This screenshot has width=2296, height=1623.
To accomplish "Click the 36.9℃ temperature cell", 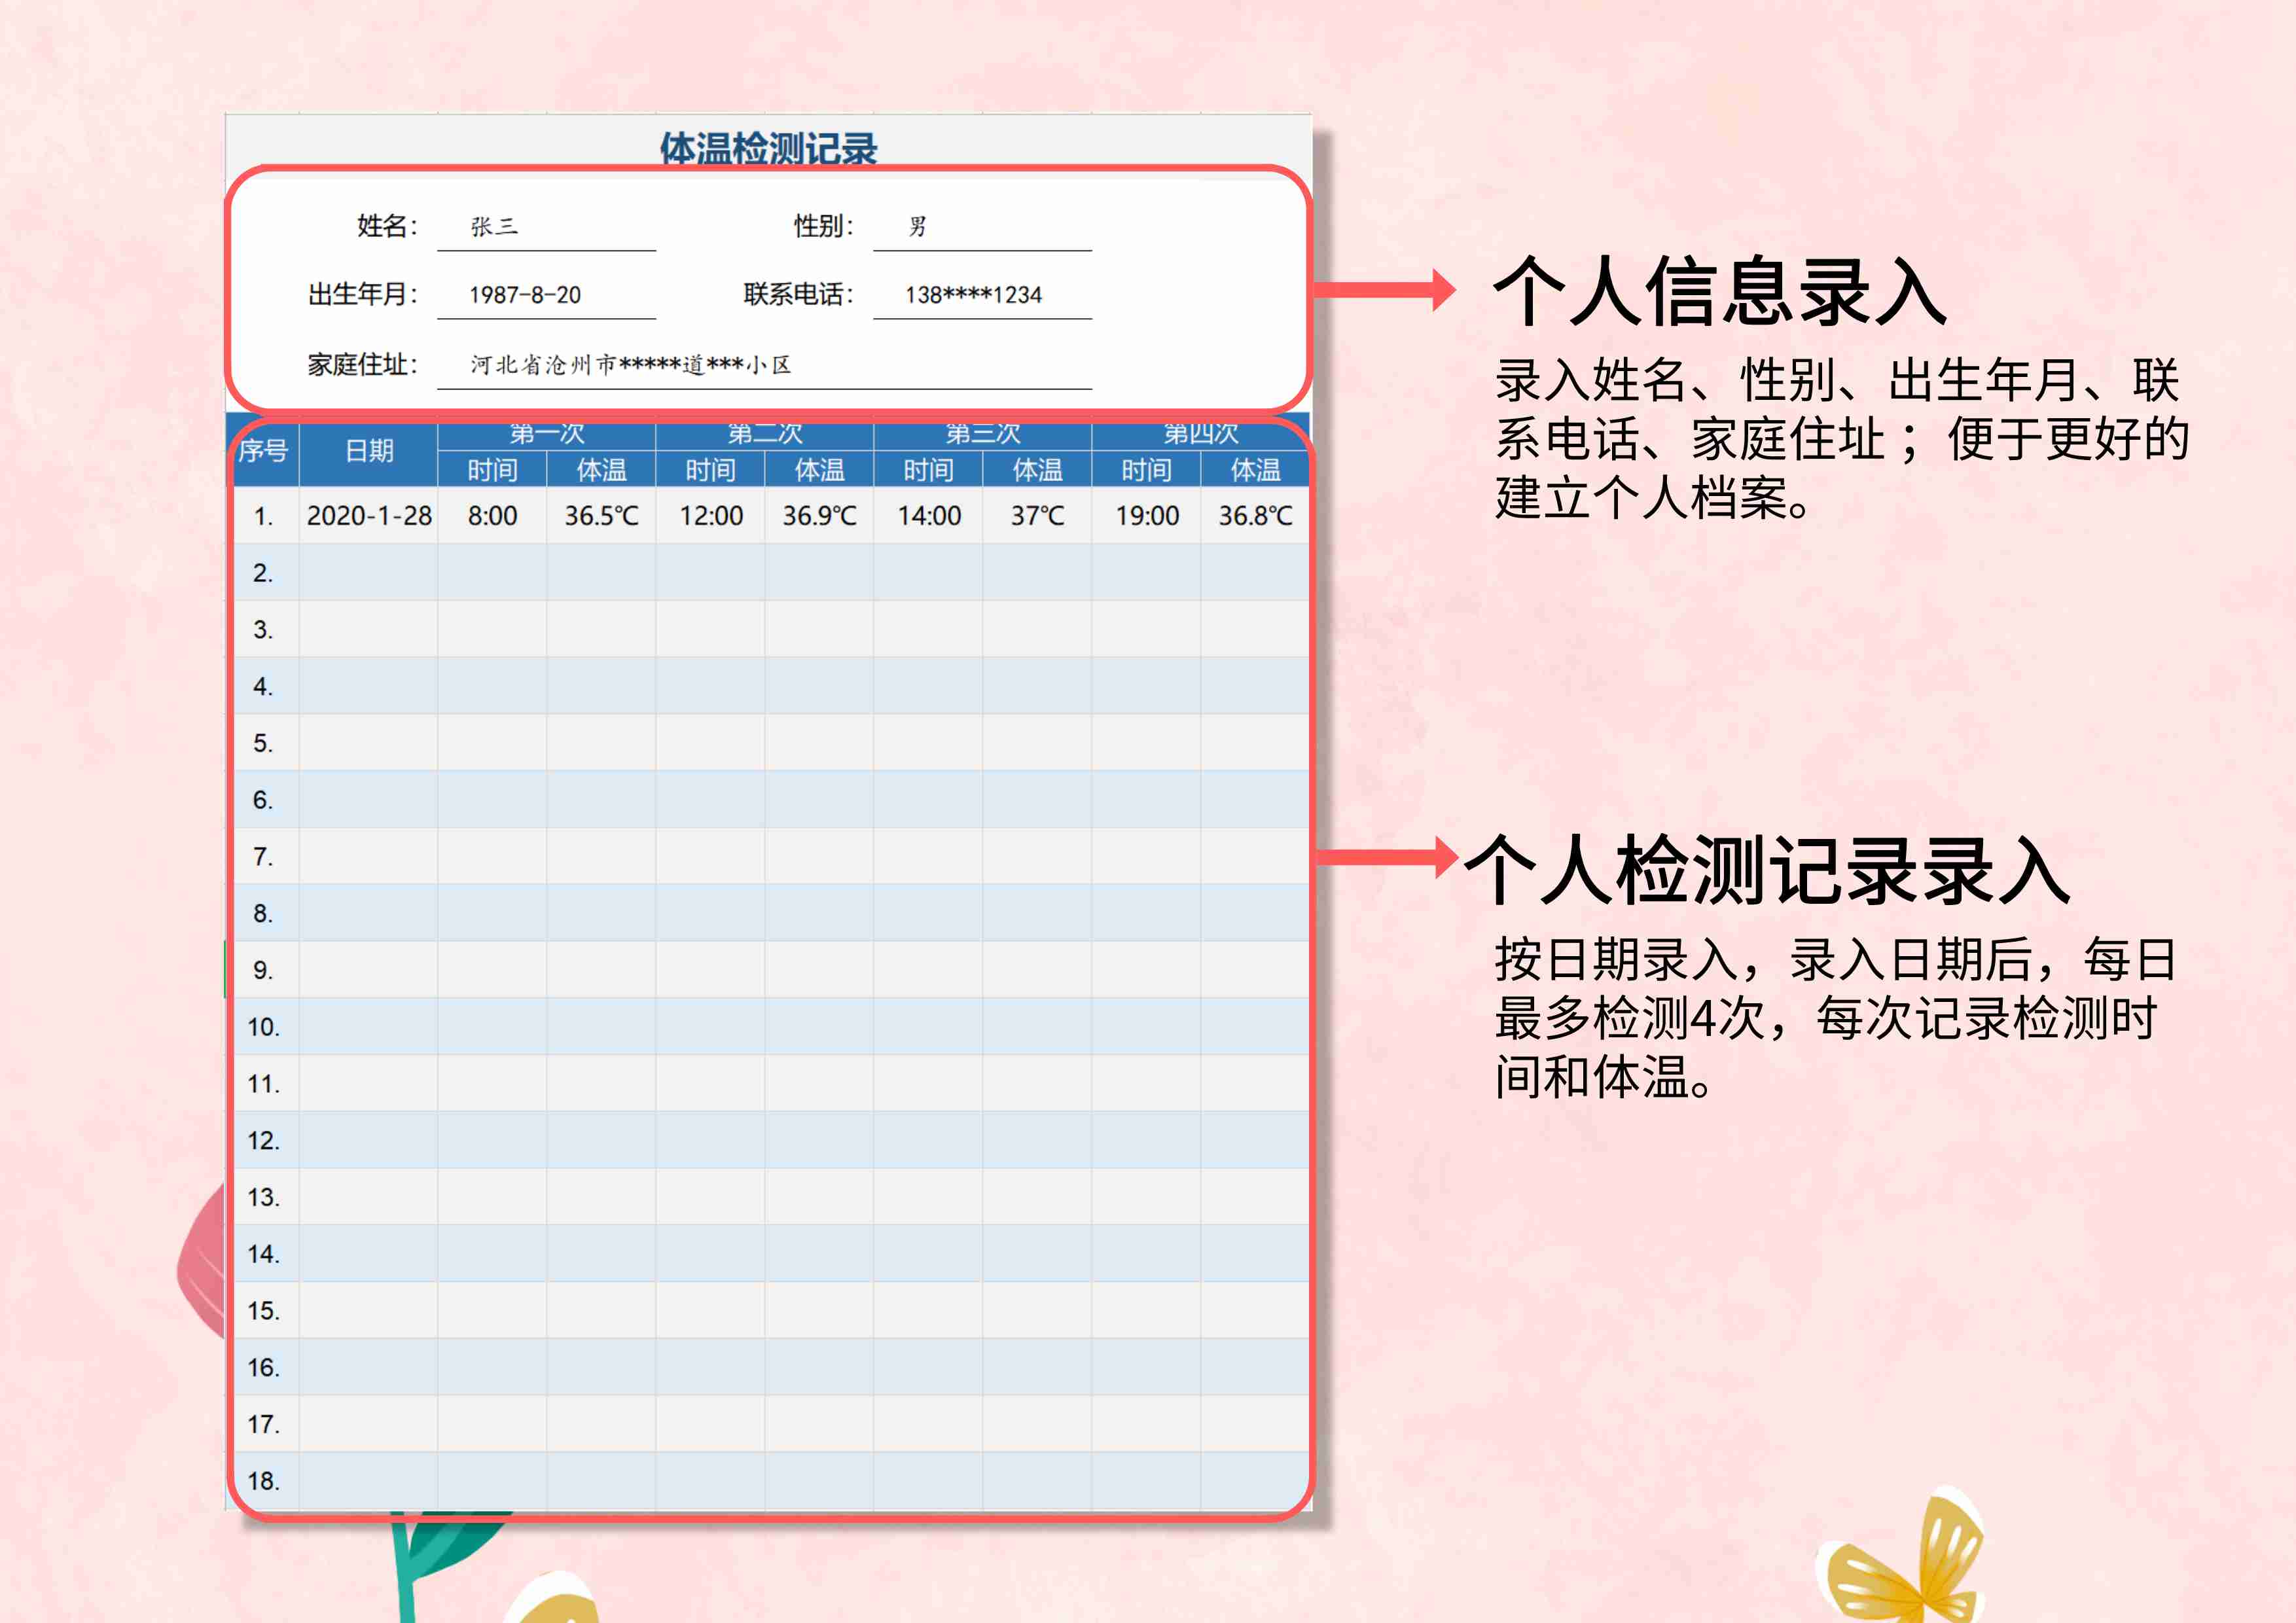I will (819, 516).
